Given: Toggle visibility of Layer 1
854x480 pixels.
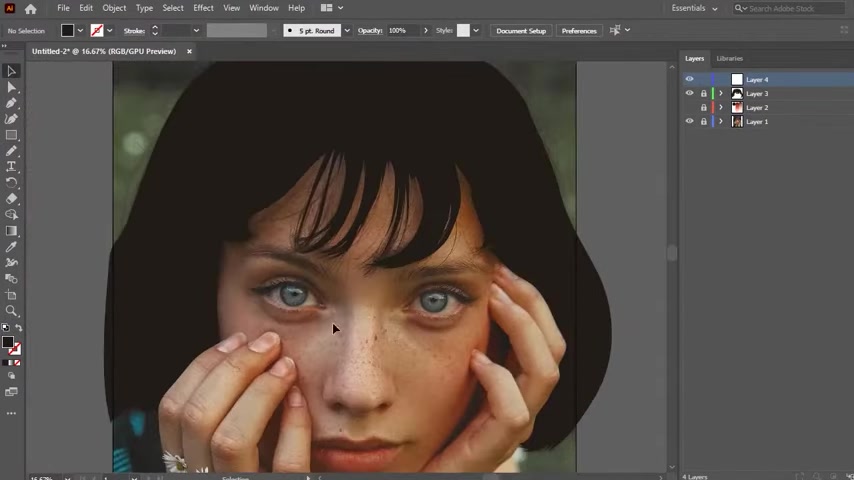Looking at the screenshot, I should point(689,121).
